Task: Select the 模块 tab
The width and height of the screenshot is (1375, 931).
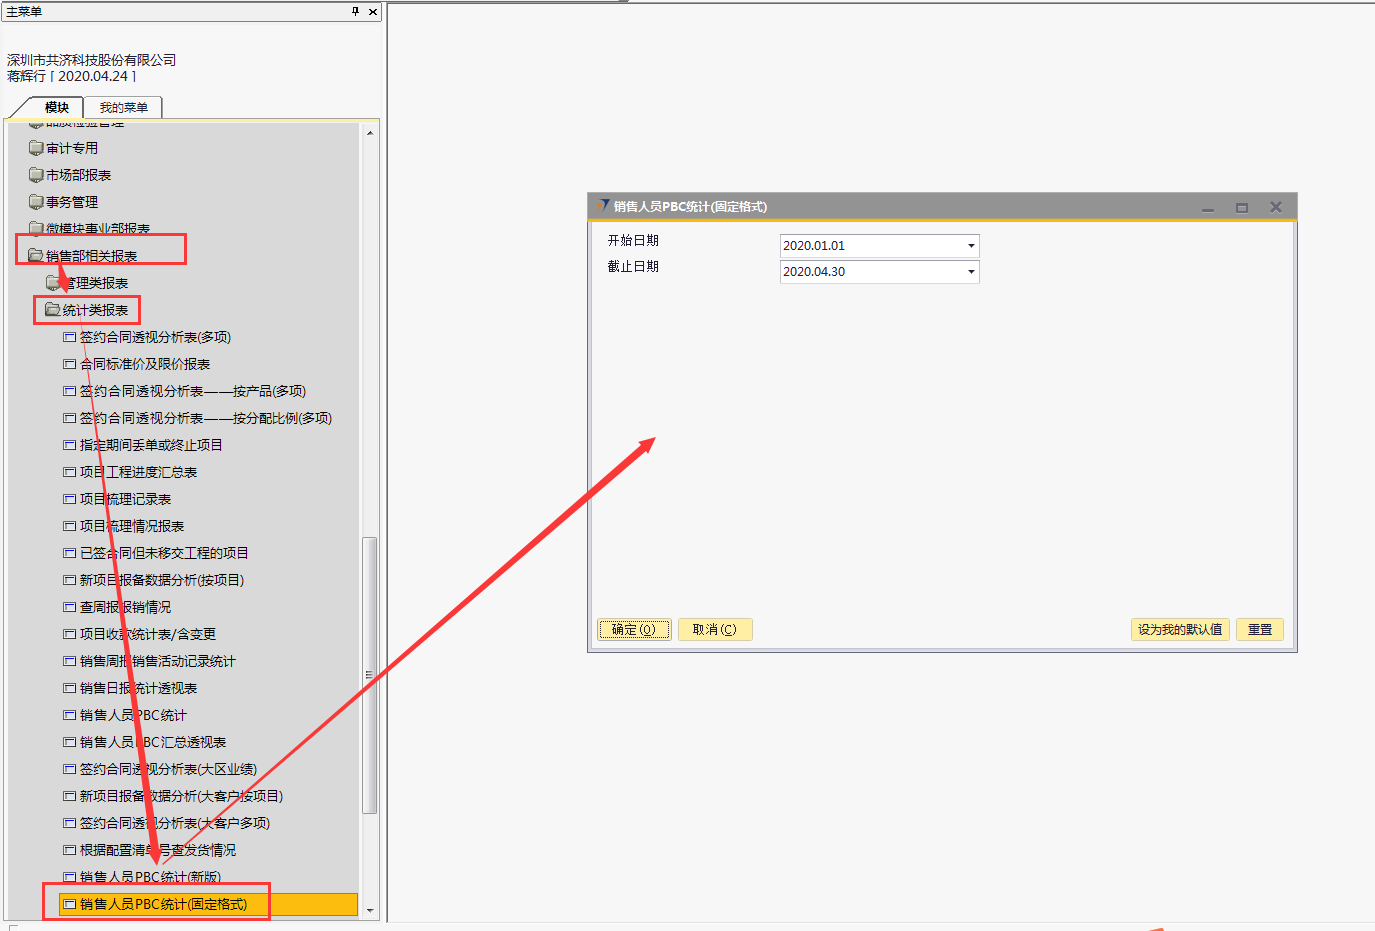Action: tap(56, 108)
